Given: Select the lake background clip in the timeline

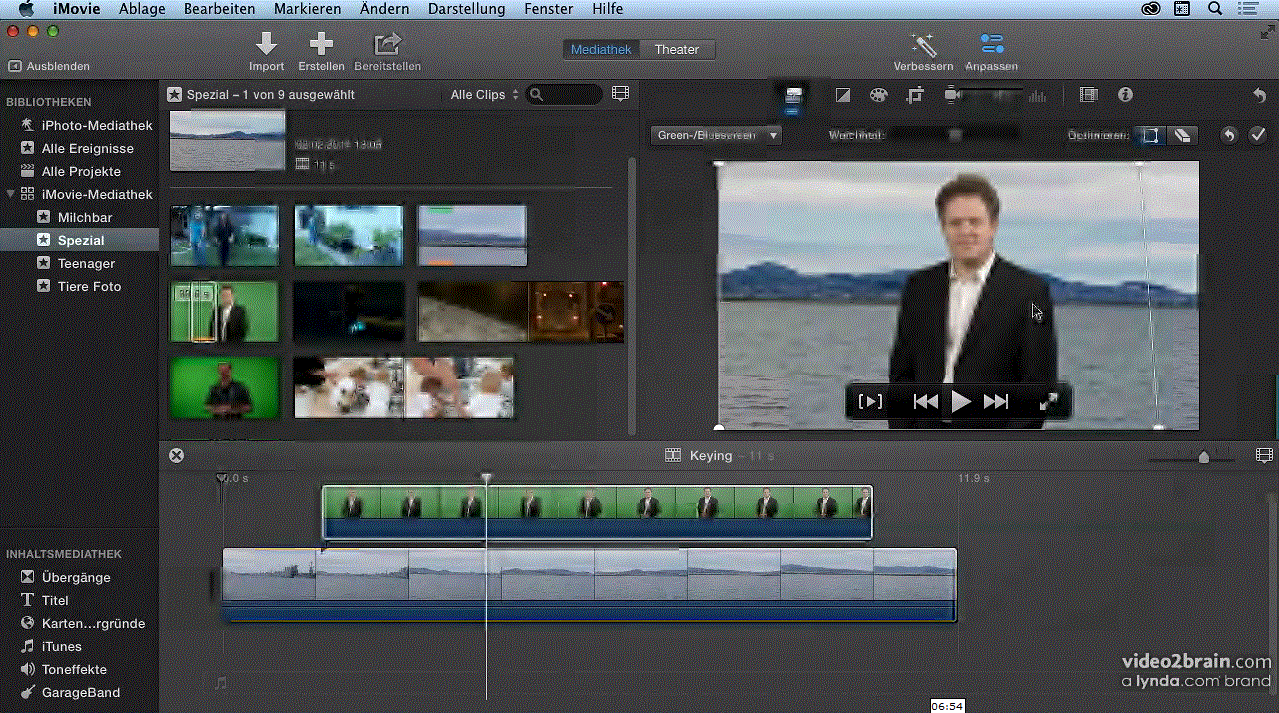Looking at the screenshot, I should click(589, 585).
